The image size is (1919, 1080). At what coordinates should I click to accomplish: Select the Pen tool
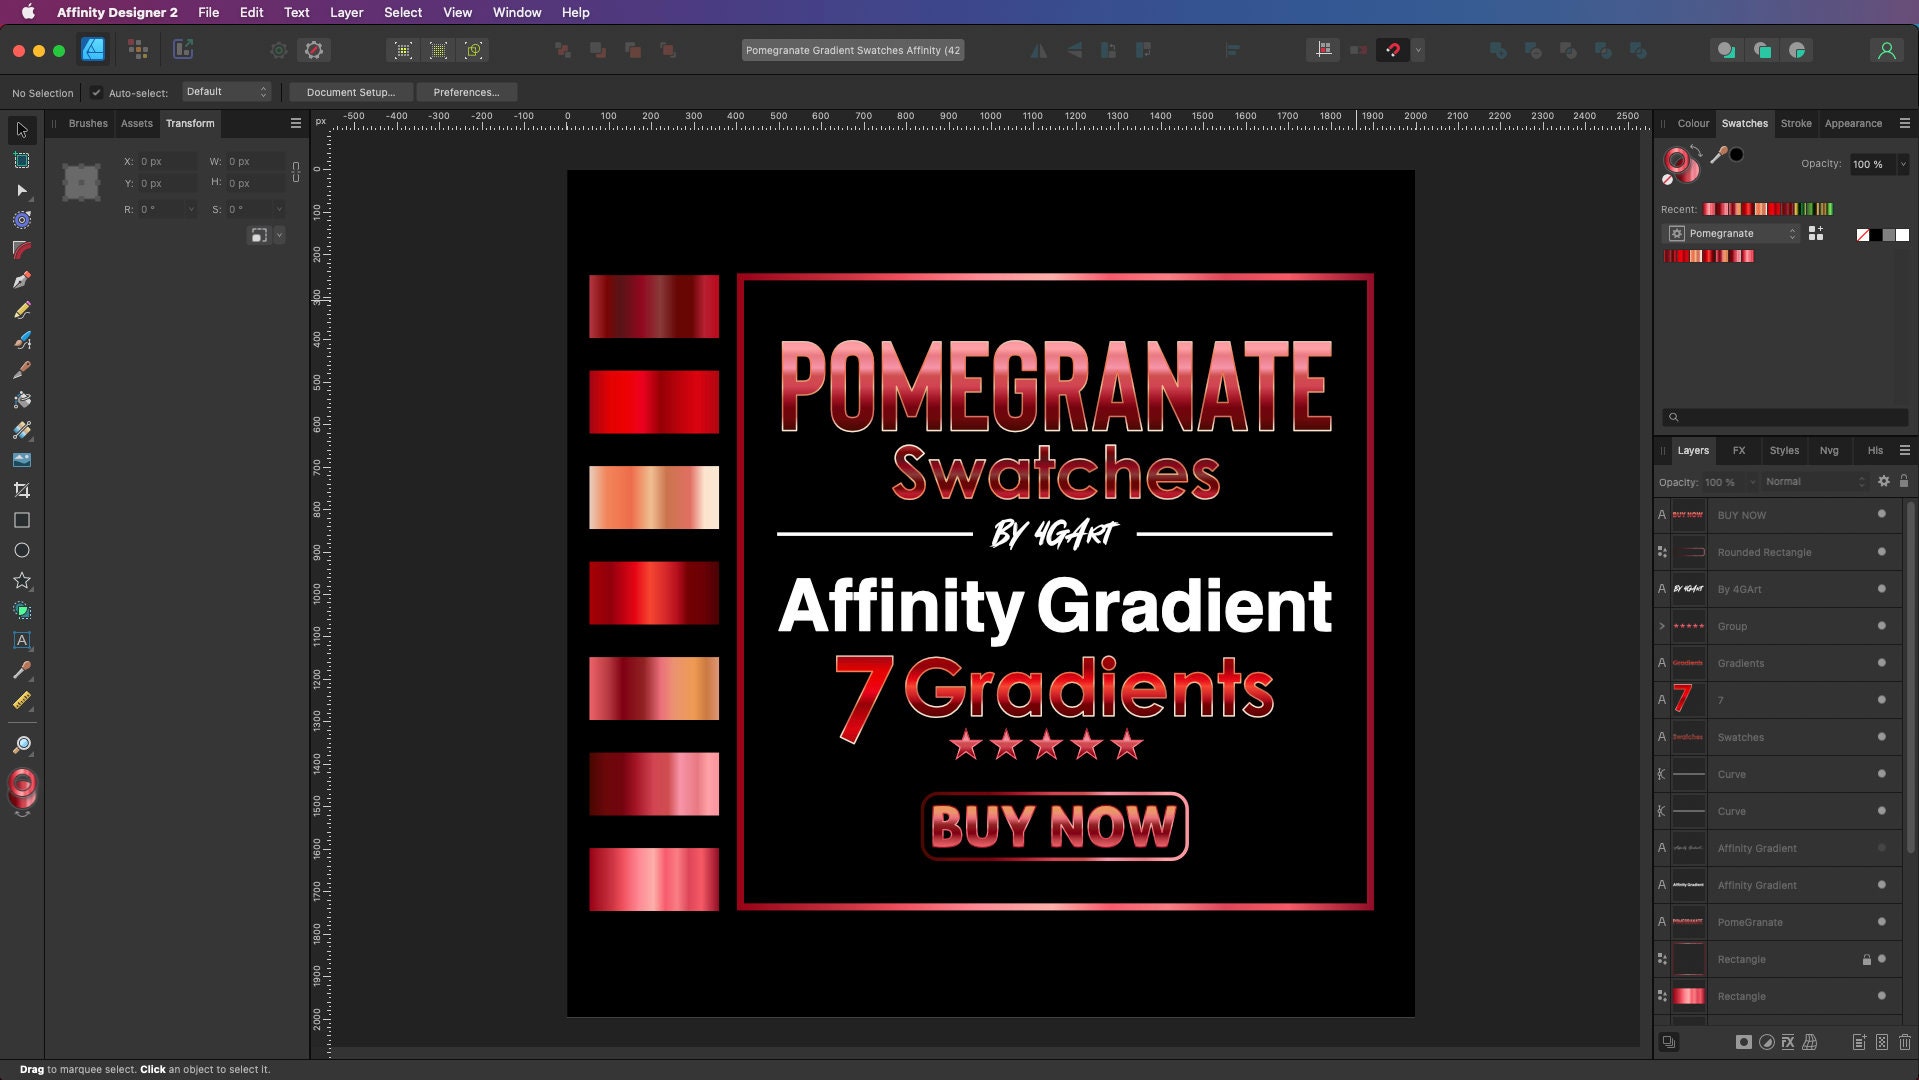(22, 281)
